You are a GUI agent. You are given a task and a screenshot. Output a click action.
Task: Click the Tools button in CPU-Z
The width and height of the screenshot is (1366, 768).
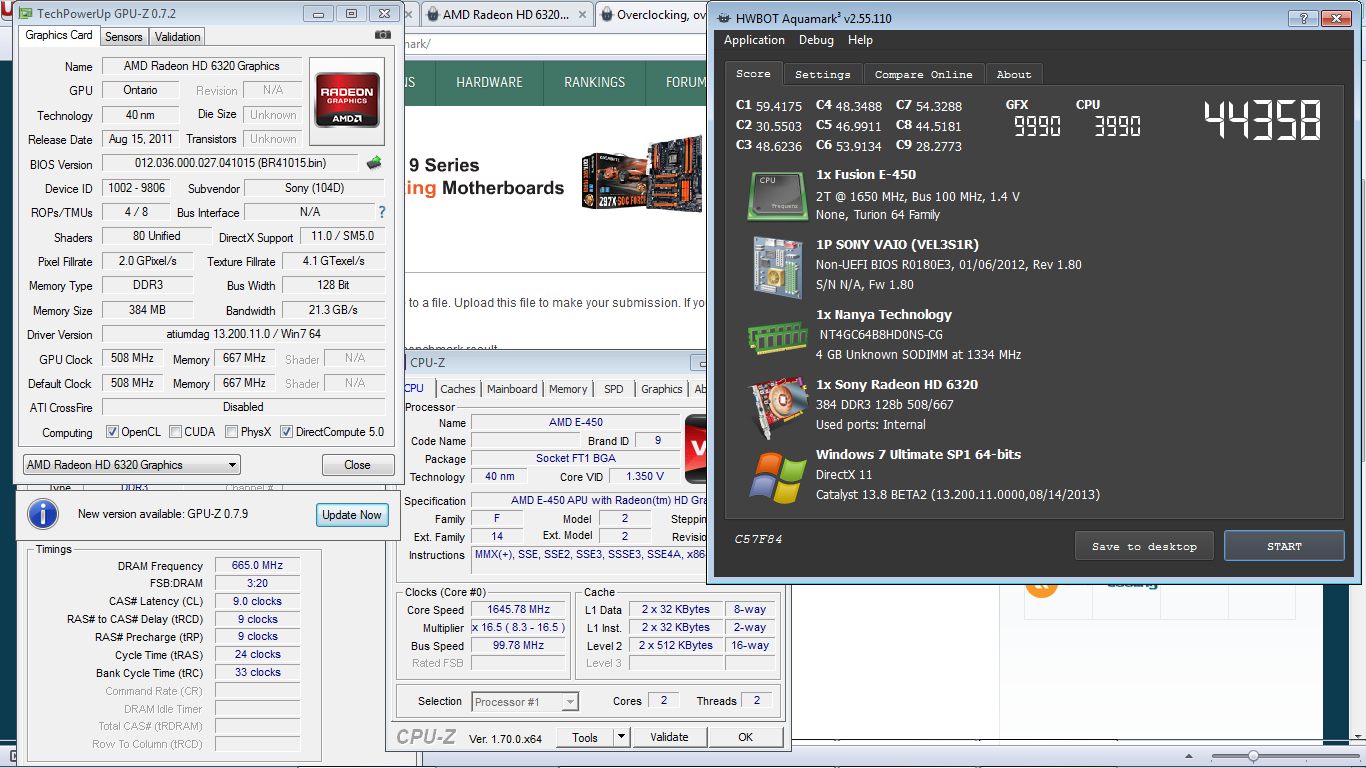click(585, 738)
